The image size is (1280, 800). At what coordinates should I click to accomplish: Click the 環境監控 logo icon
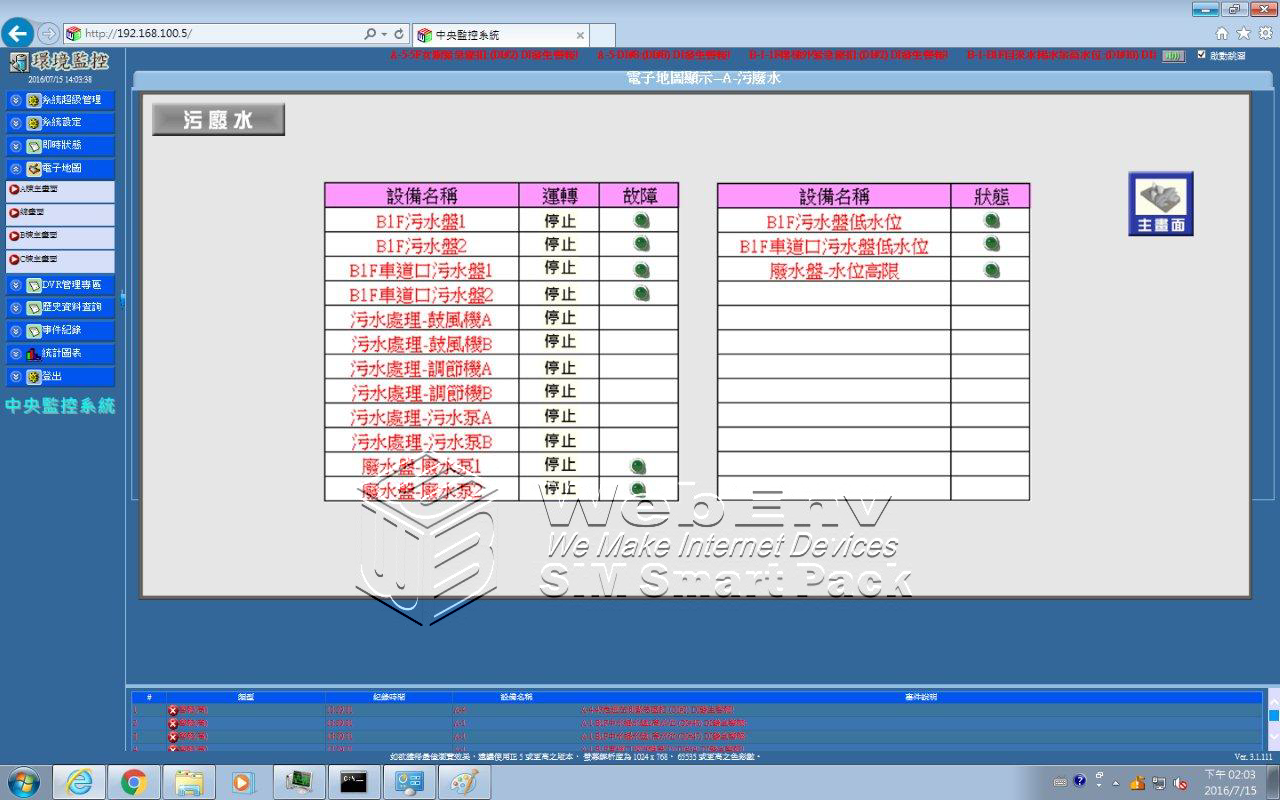[18, 63]
